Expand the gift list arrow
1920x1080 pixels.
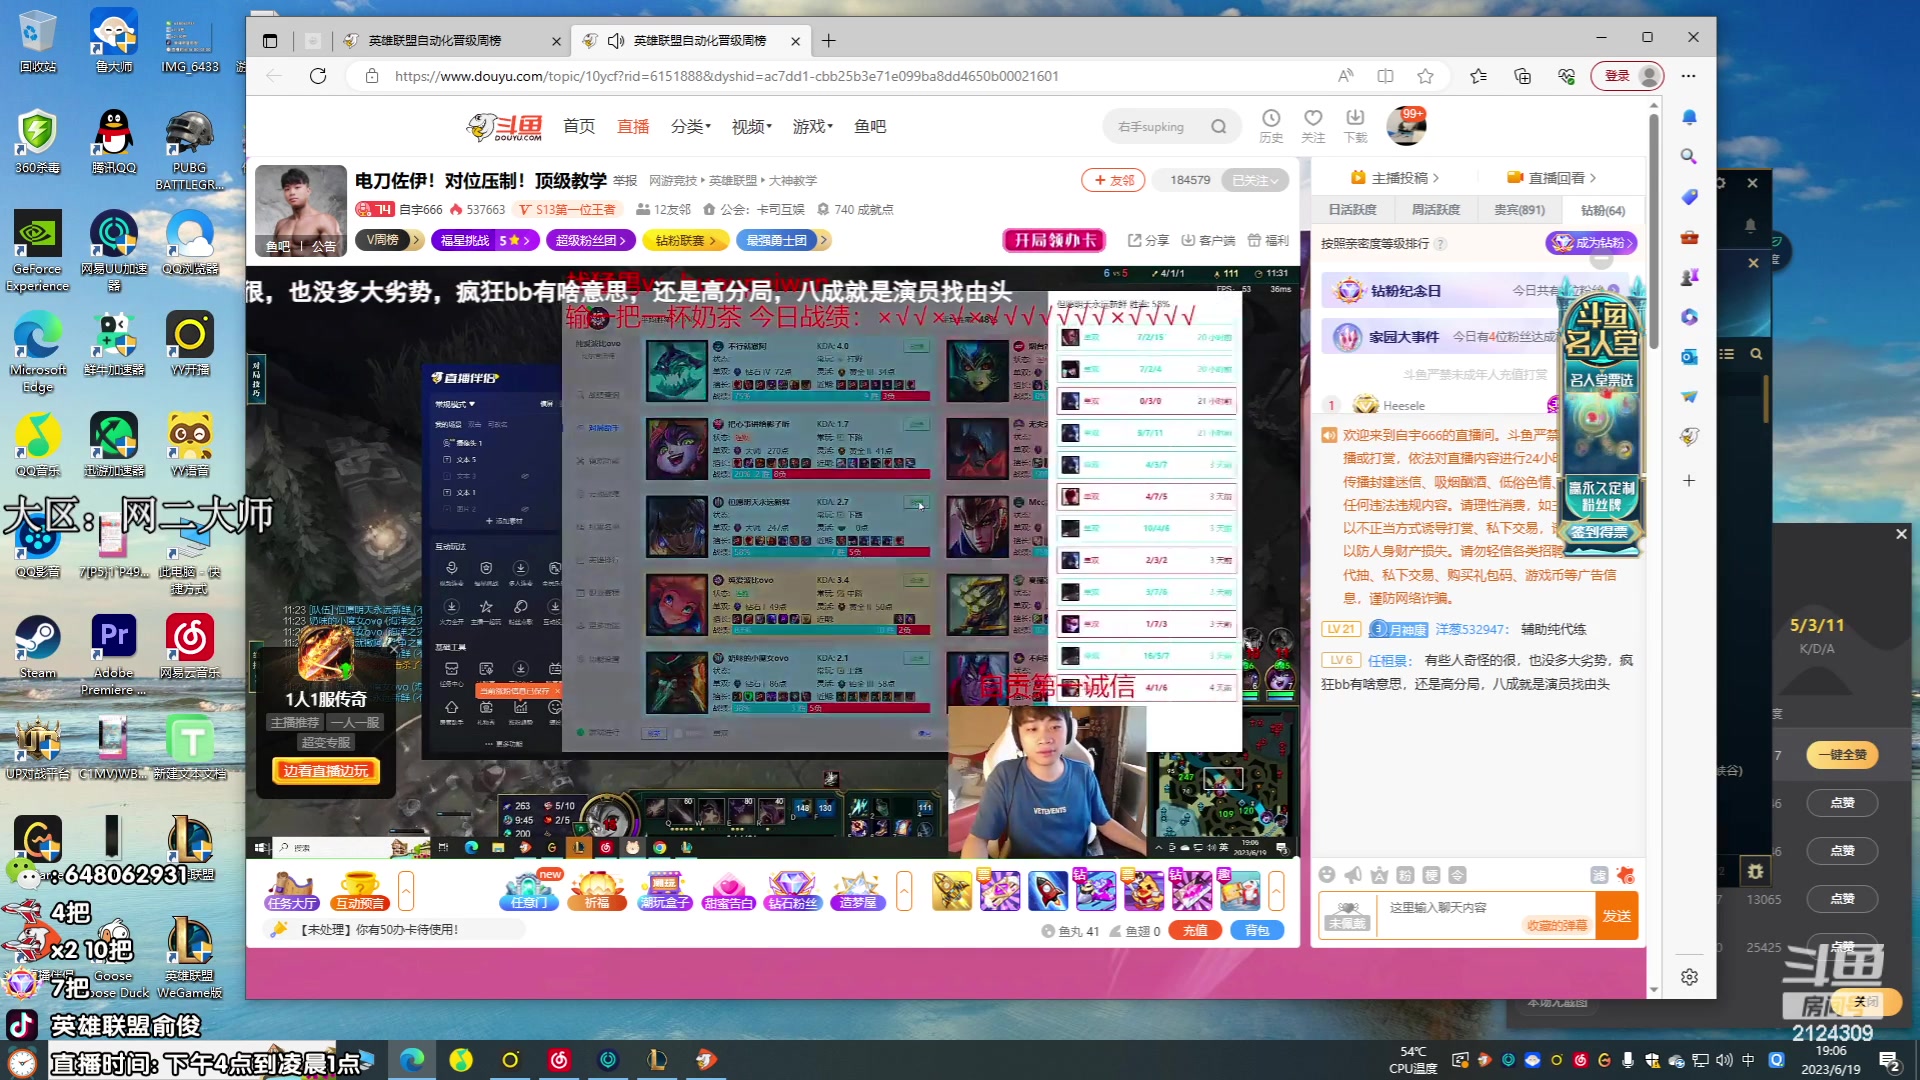1276,890
